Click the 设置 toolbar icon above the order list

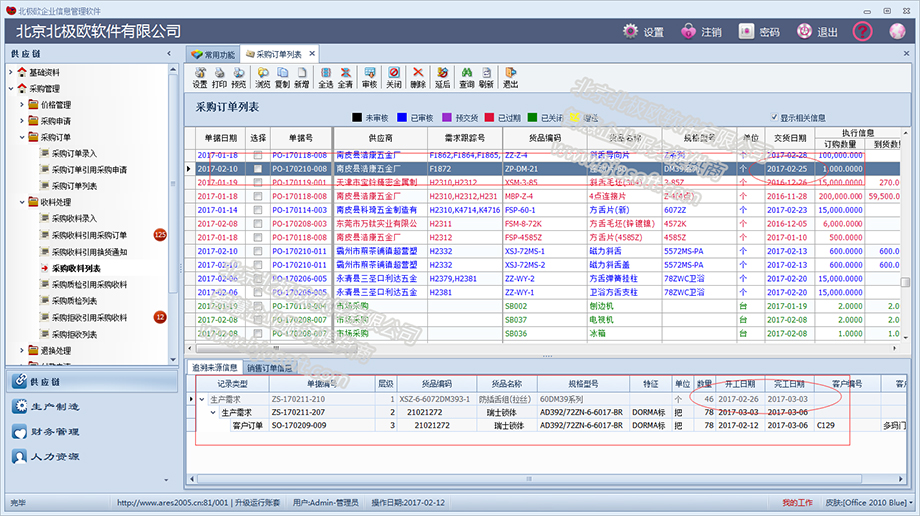200,77
